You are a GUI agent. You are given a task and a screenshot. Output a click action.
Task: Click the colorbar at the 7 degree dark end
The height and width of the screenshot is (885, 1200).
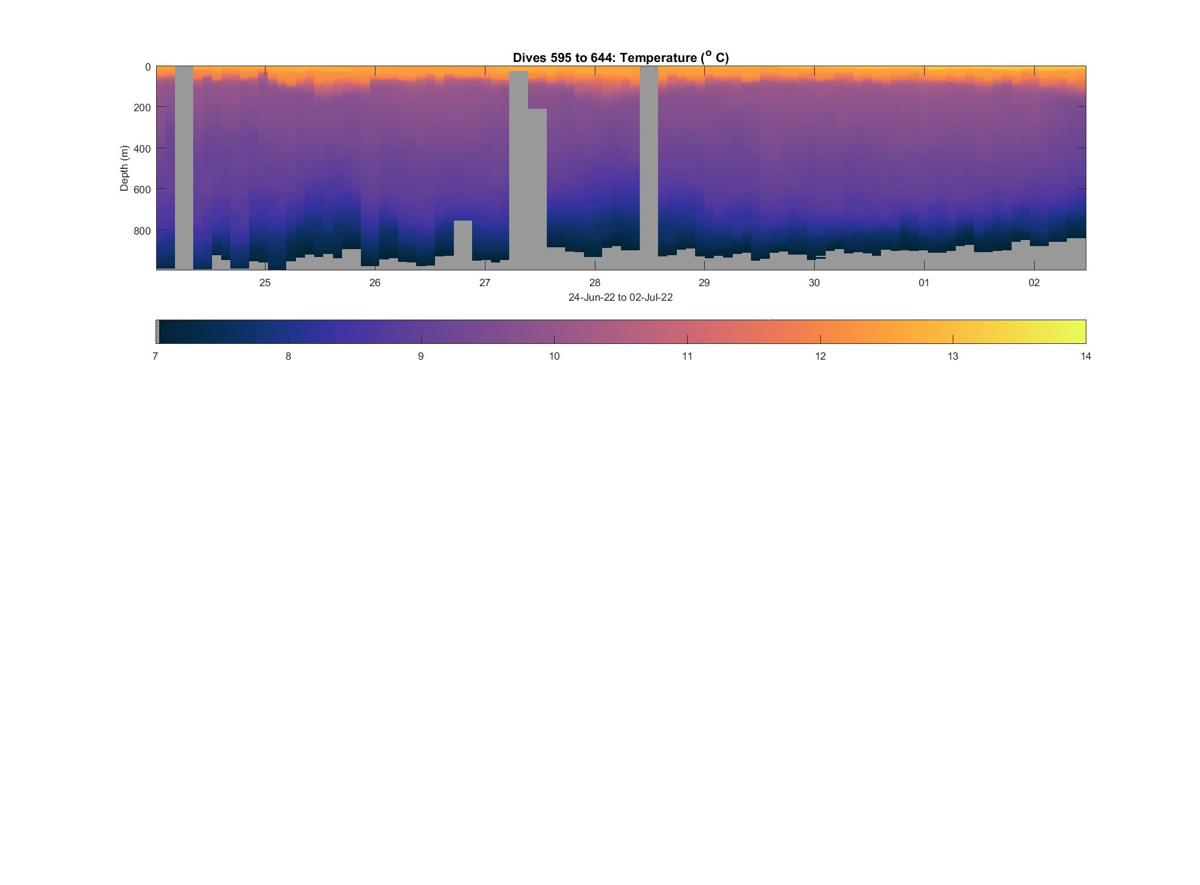pyautogui.click(x=164, y=332)
